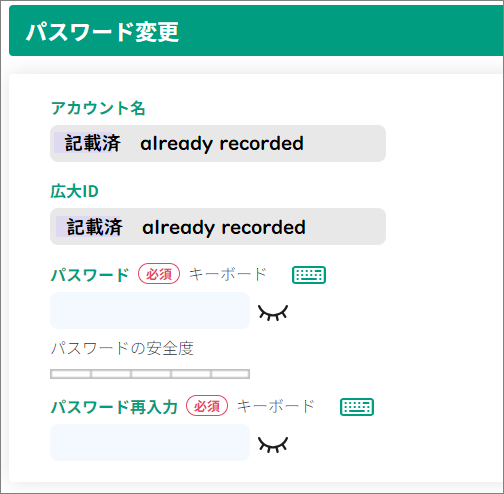504x494 pixels.
Task: Click the first segment of strength meter
Action: click(x=71, y=374)
